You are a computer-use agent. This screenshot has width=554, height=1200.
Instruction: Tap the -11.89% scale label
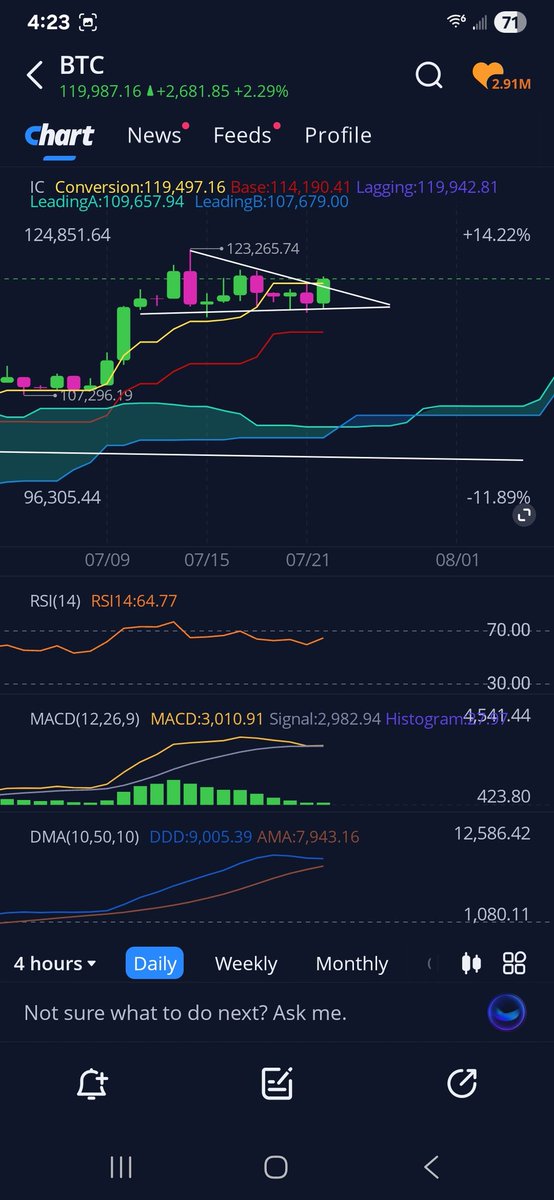point(498,497)
